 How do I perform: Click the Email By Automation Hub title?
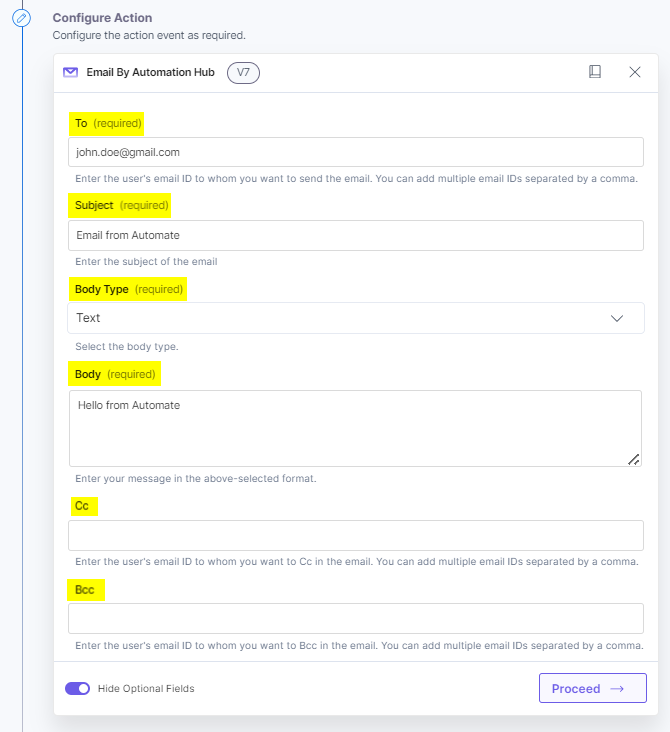coord(152,72)
